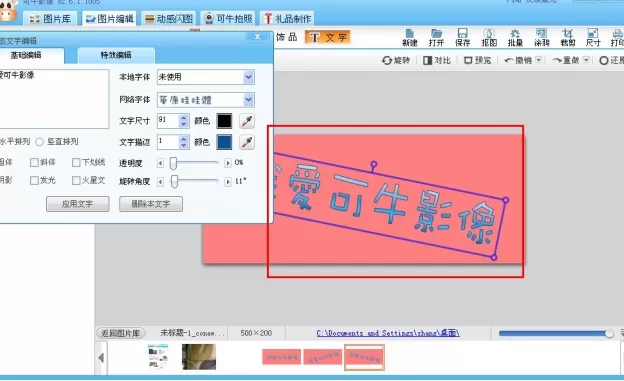Image resolution: width=624 pixels, height=381 pixels.
Task: Select the 涂鸦 doodle tool icon
Action: click(x=542, y=37)
